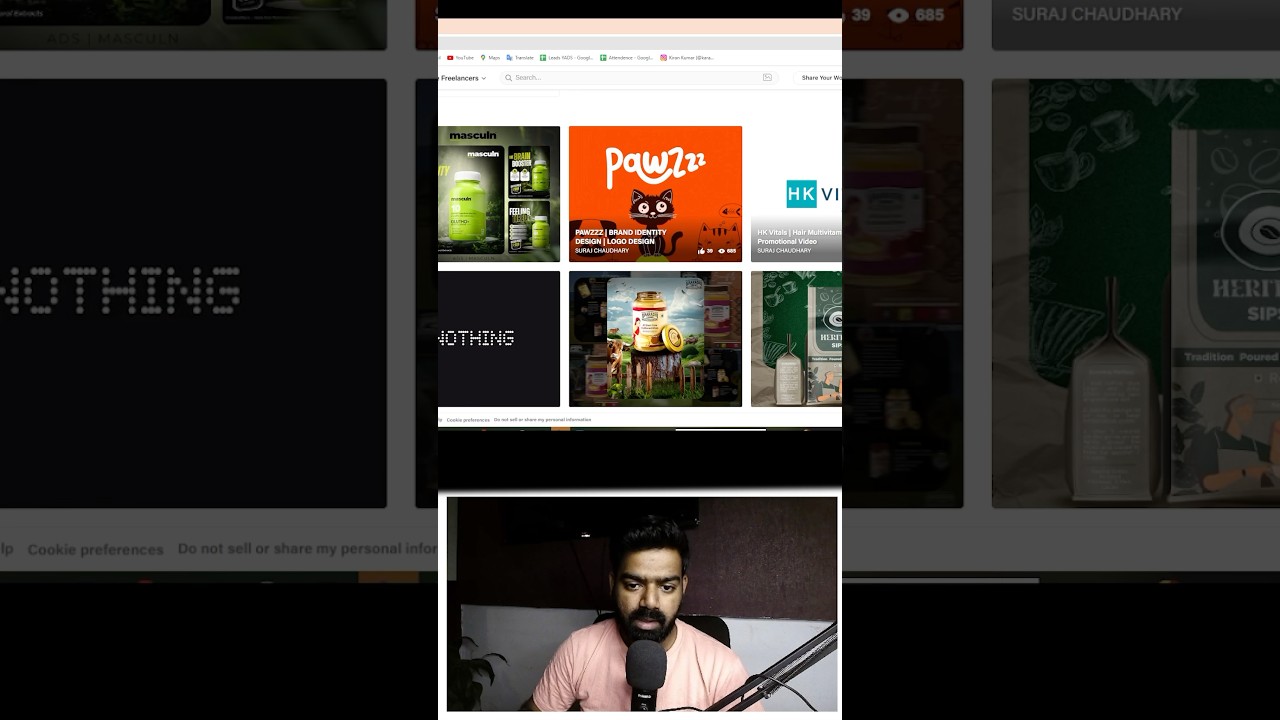Open the Kiran Kumar Instagram bookmark
The width and height of the screenshot is (1280, 720).
pyautogui.click(x=687, y=58)
